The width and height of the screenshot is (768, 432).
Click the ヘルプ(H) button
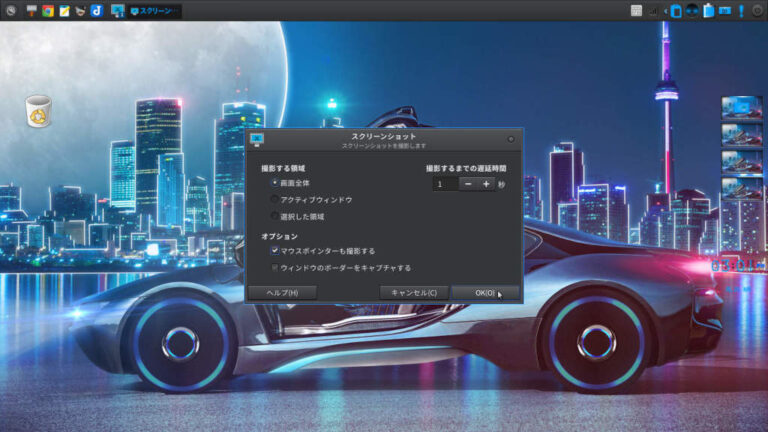pyautogui.click(x=283, y=292)
